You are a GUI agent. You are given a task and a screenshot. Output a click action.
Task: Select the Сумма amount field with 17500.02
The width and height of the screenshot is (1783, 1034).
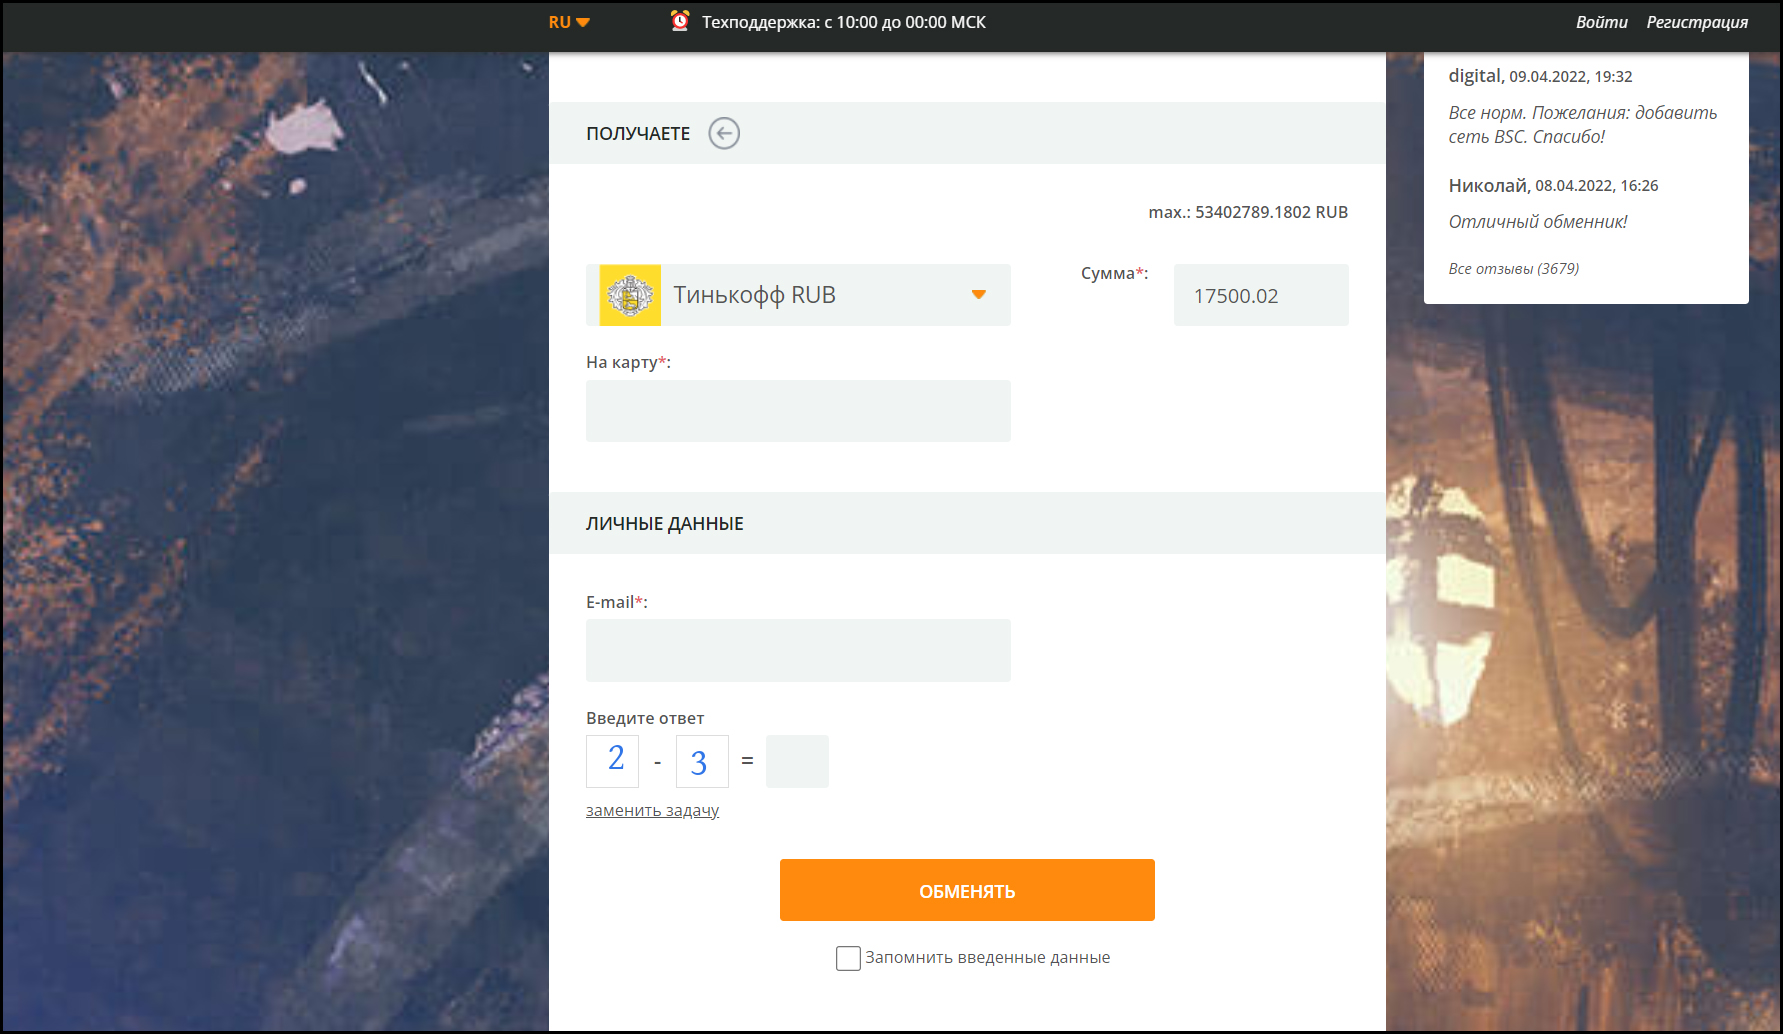(1260, 295)
